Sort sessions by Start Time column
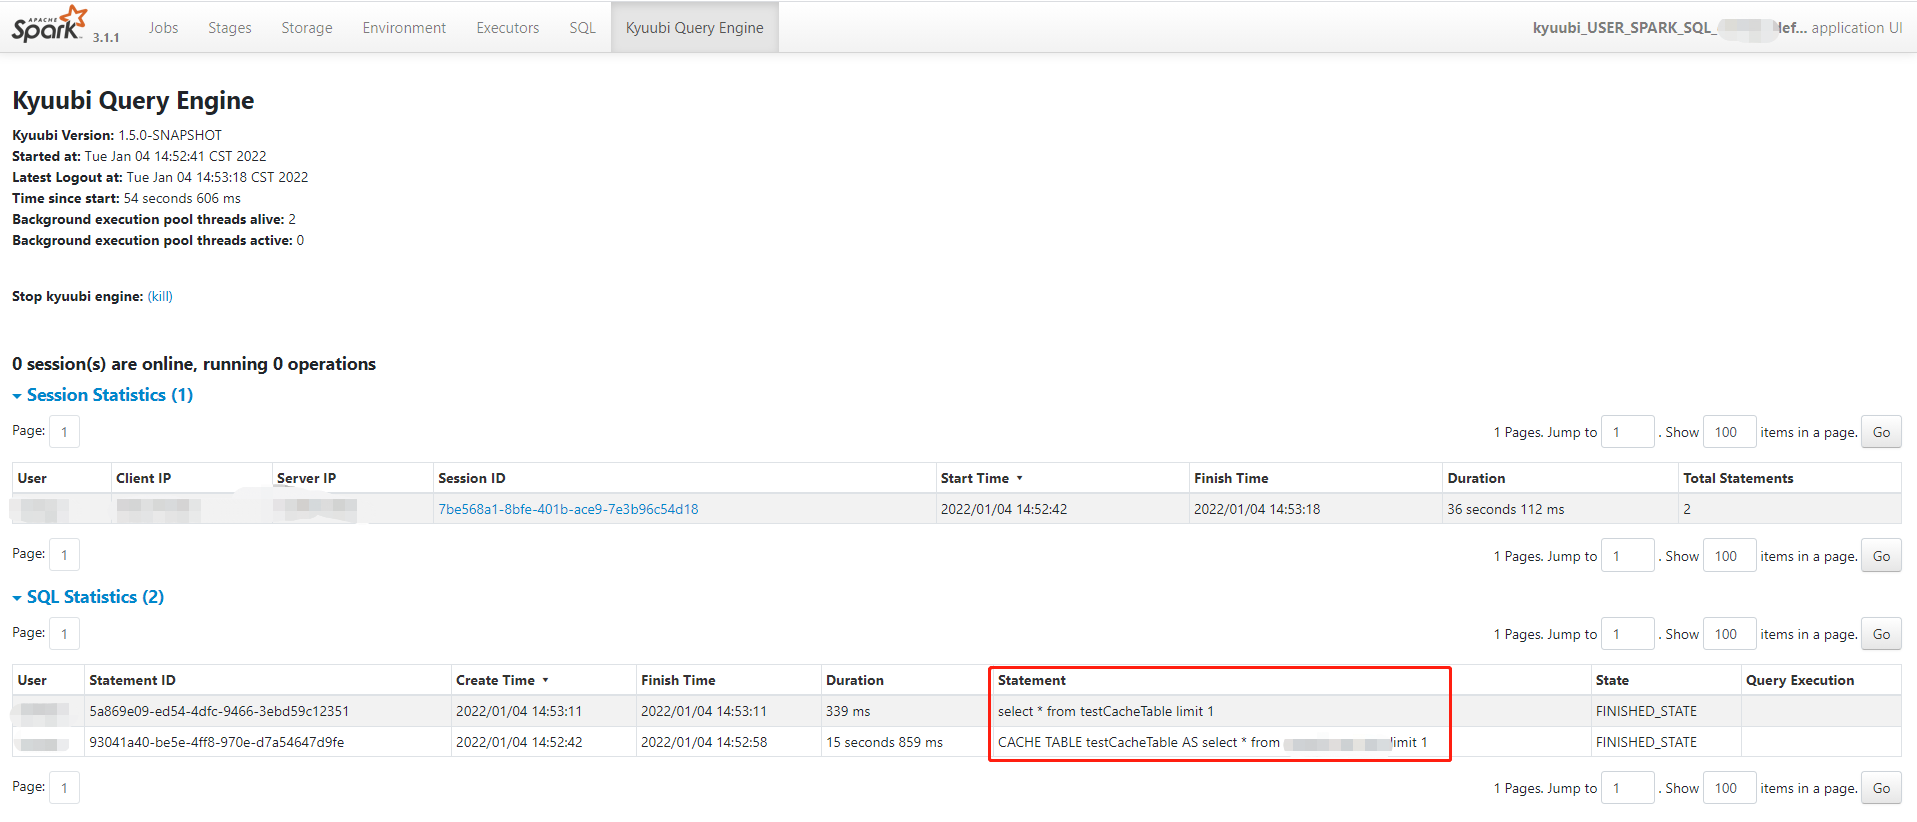Image resolution: width=1917 pixels, height=822 pixels. pos(981,478)
